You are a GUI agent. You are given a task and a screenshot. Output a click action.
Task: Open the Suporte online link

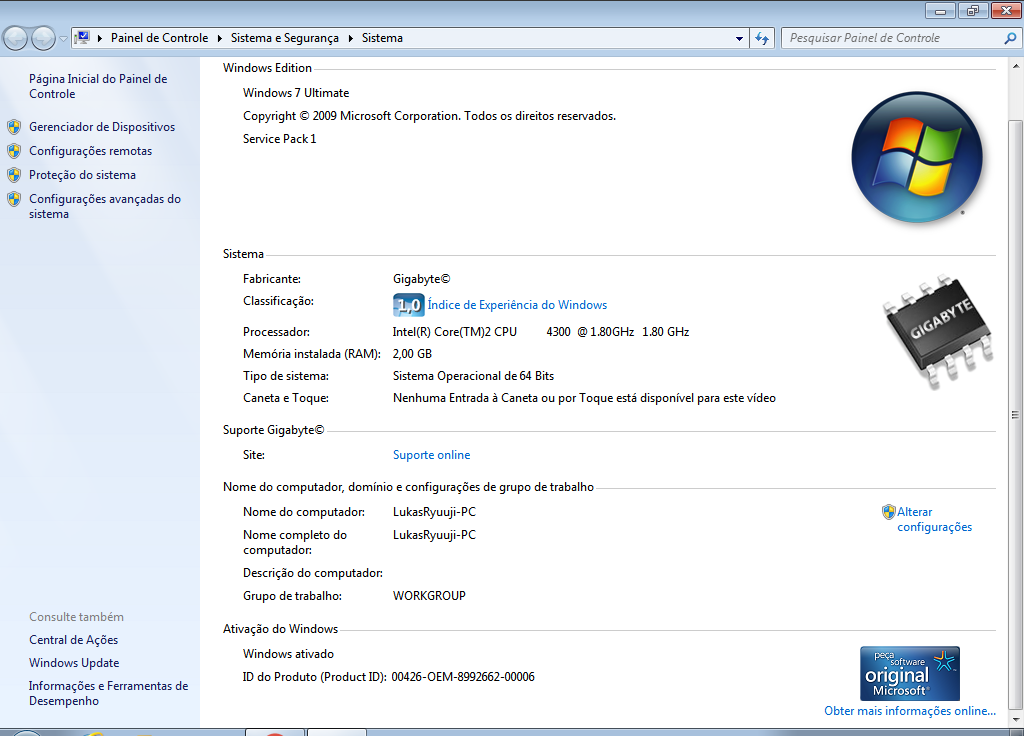click(x=431, y=455)
